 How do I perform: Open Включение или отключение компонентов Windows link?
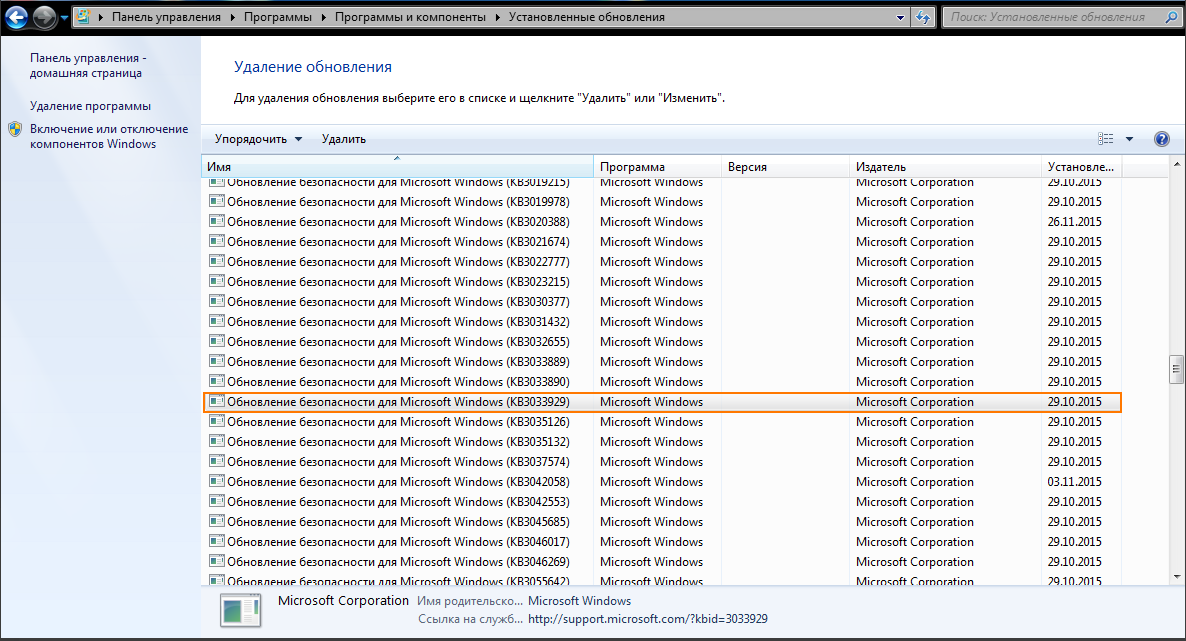pyautogui.click(x=109, y=136)
